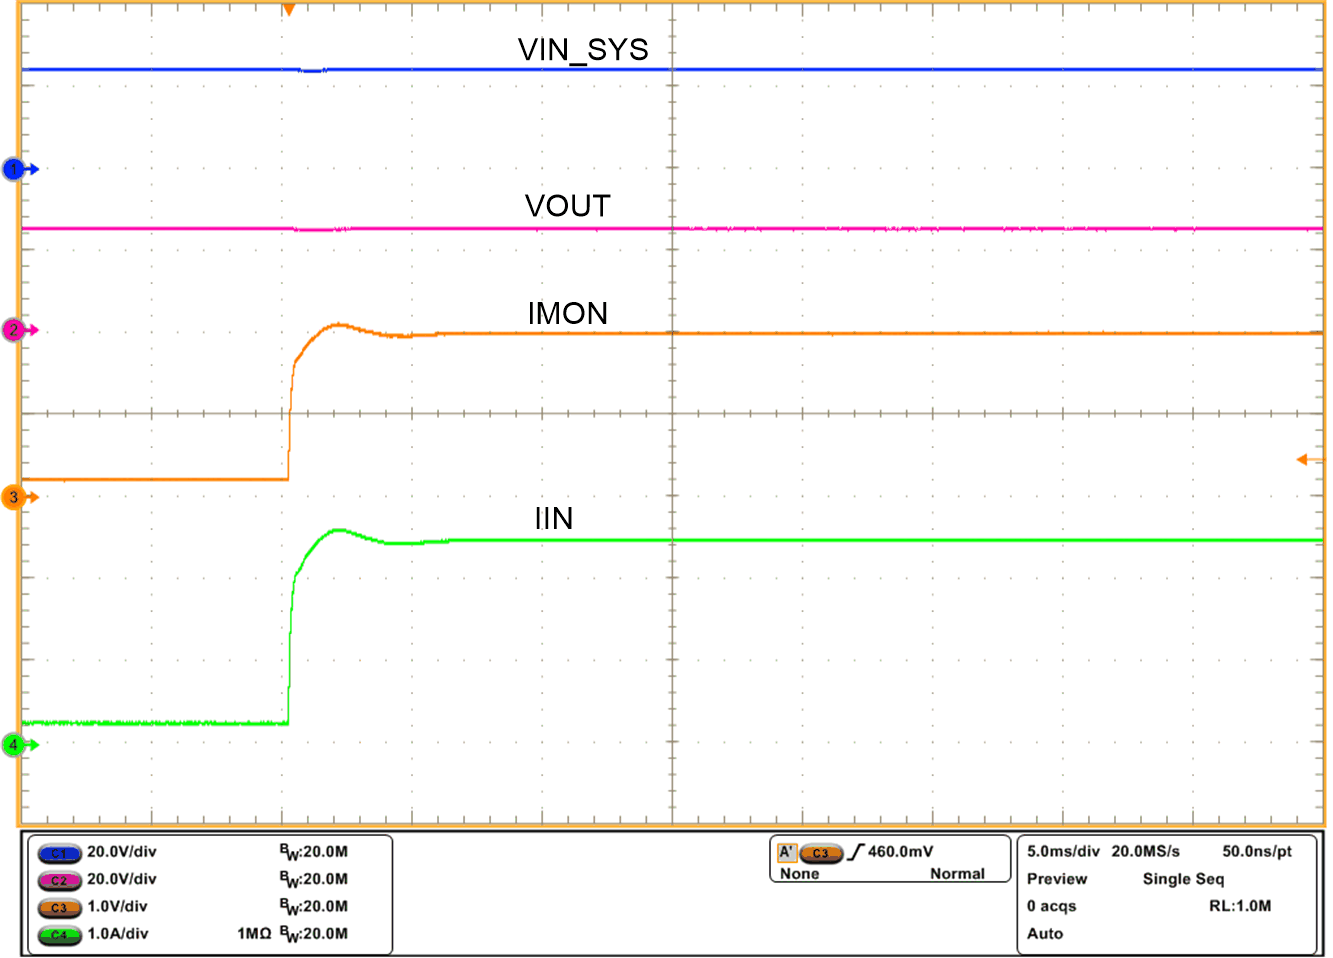Click the 'Single Seq' acquisition mode
This screenshot has width=1333, height=958.
(x=1183, y=879)
